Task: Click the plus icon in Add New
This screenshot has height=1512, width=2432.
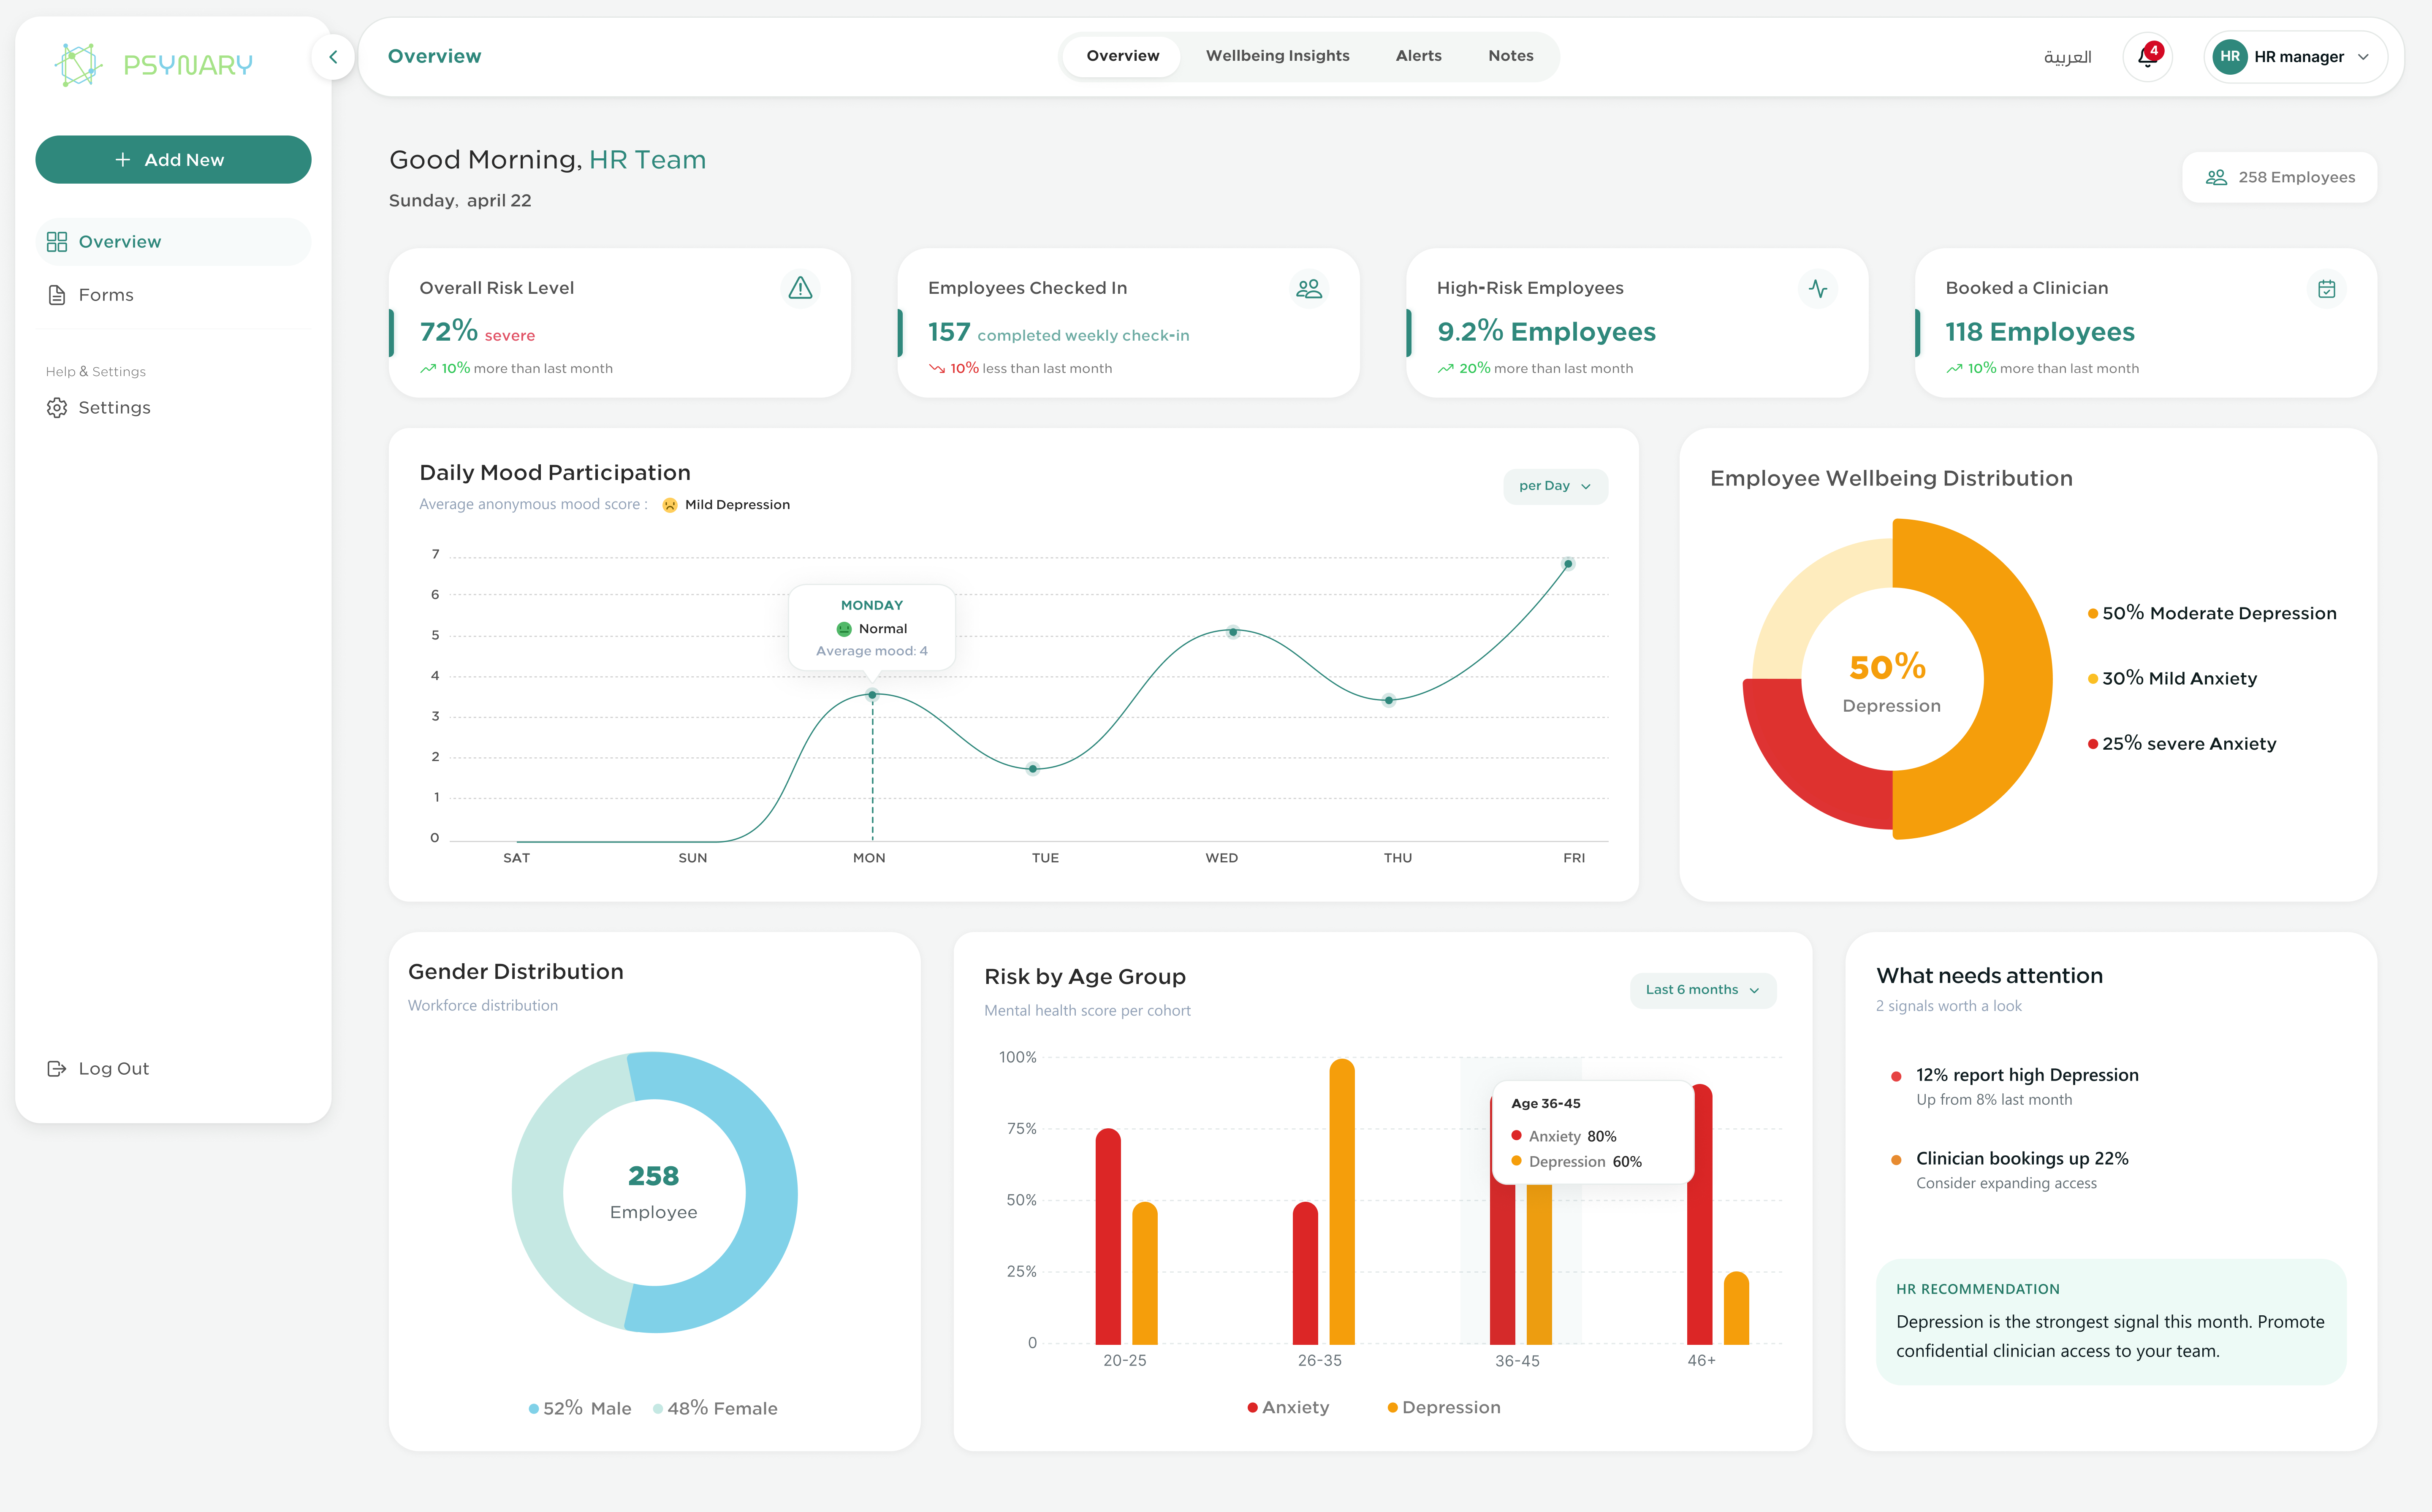Action: tap(123, 160)
